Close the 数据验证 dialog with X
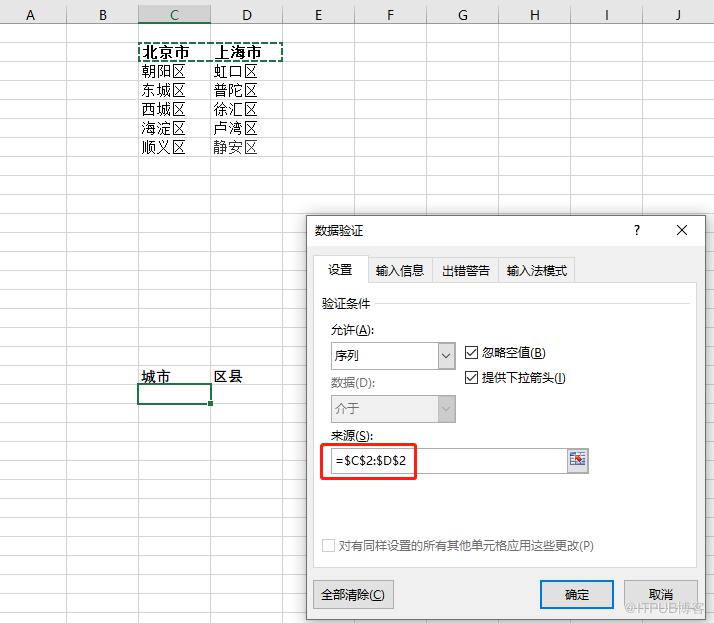The width and height of the screenshot is (714, 623). pos(682,230)
